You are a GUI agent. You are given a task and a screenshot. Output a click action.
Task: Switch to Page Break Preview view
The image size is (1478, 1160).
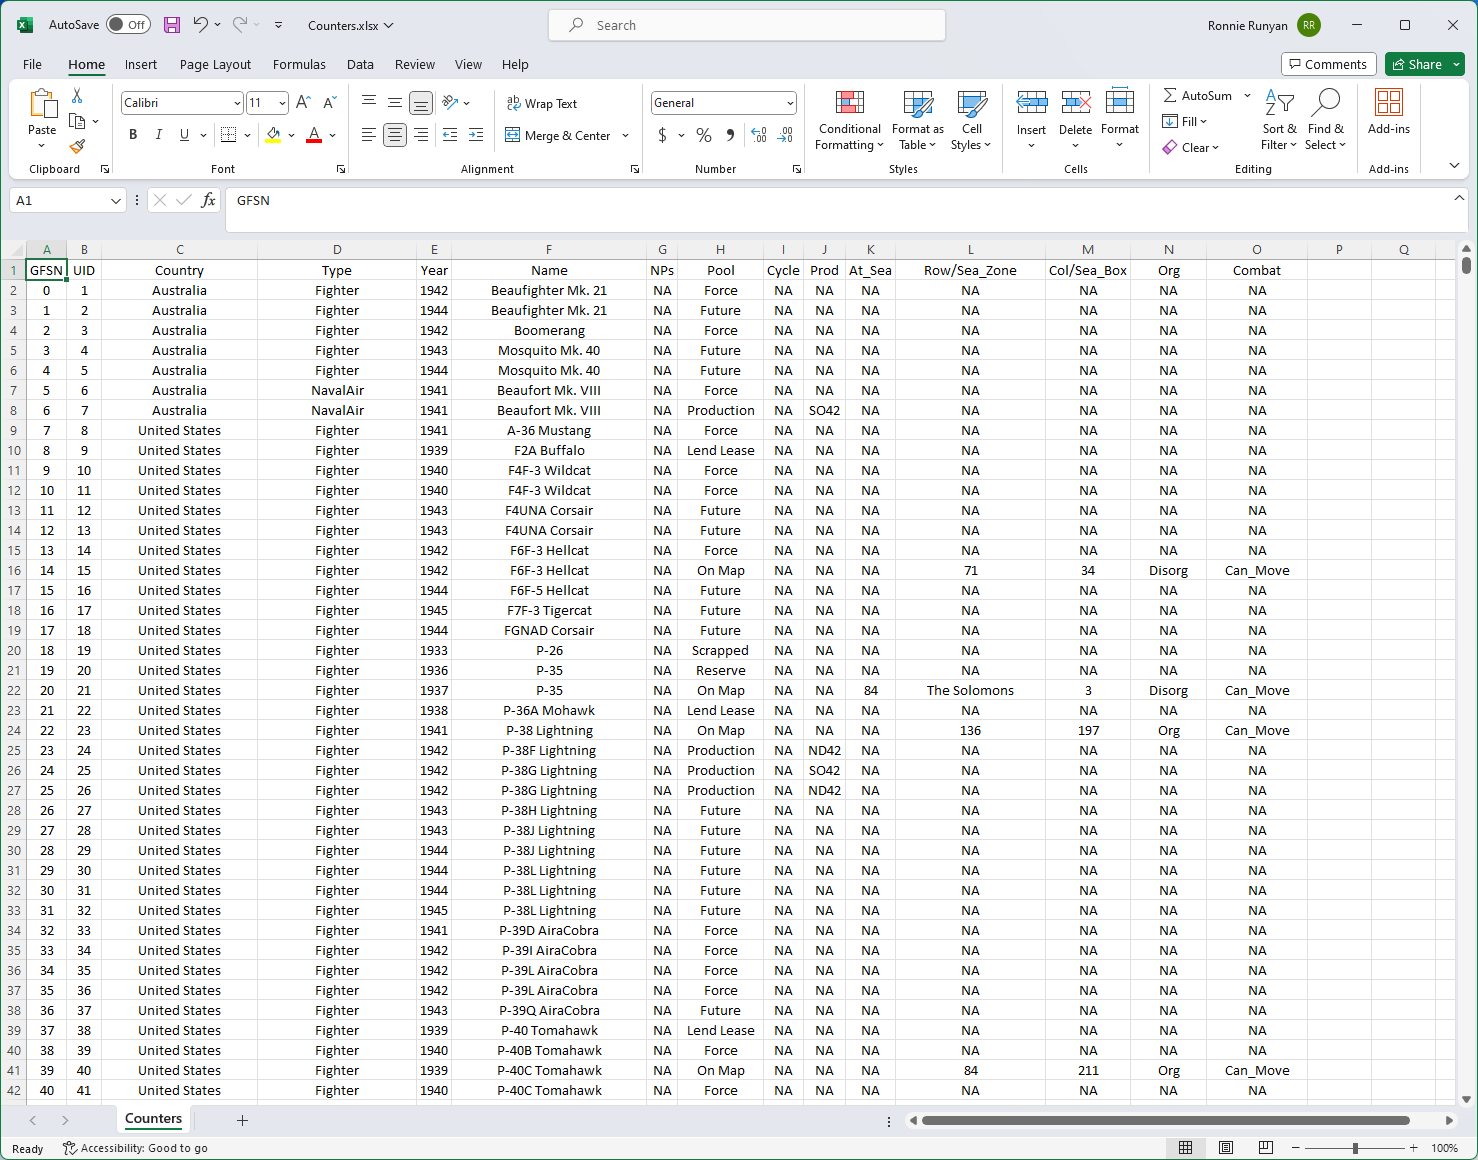tap(1265, 1148)
